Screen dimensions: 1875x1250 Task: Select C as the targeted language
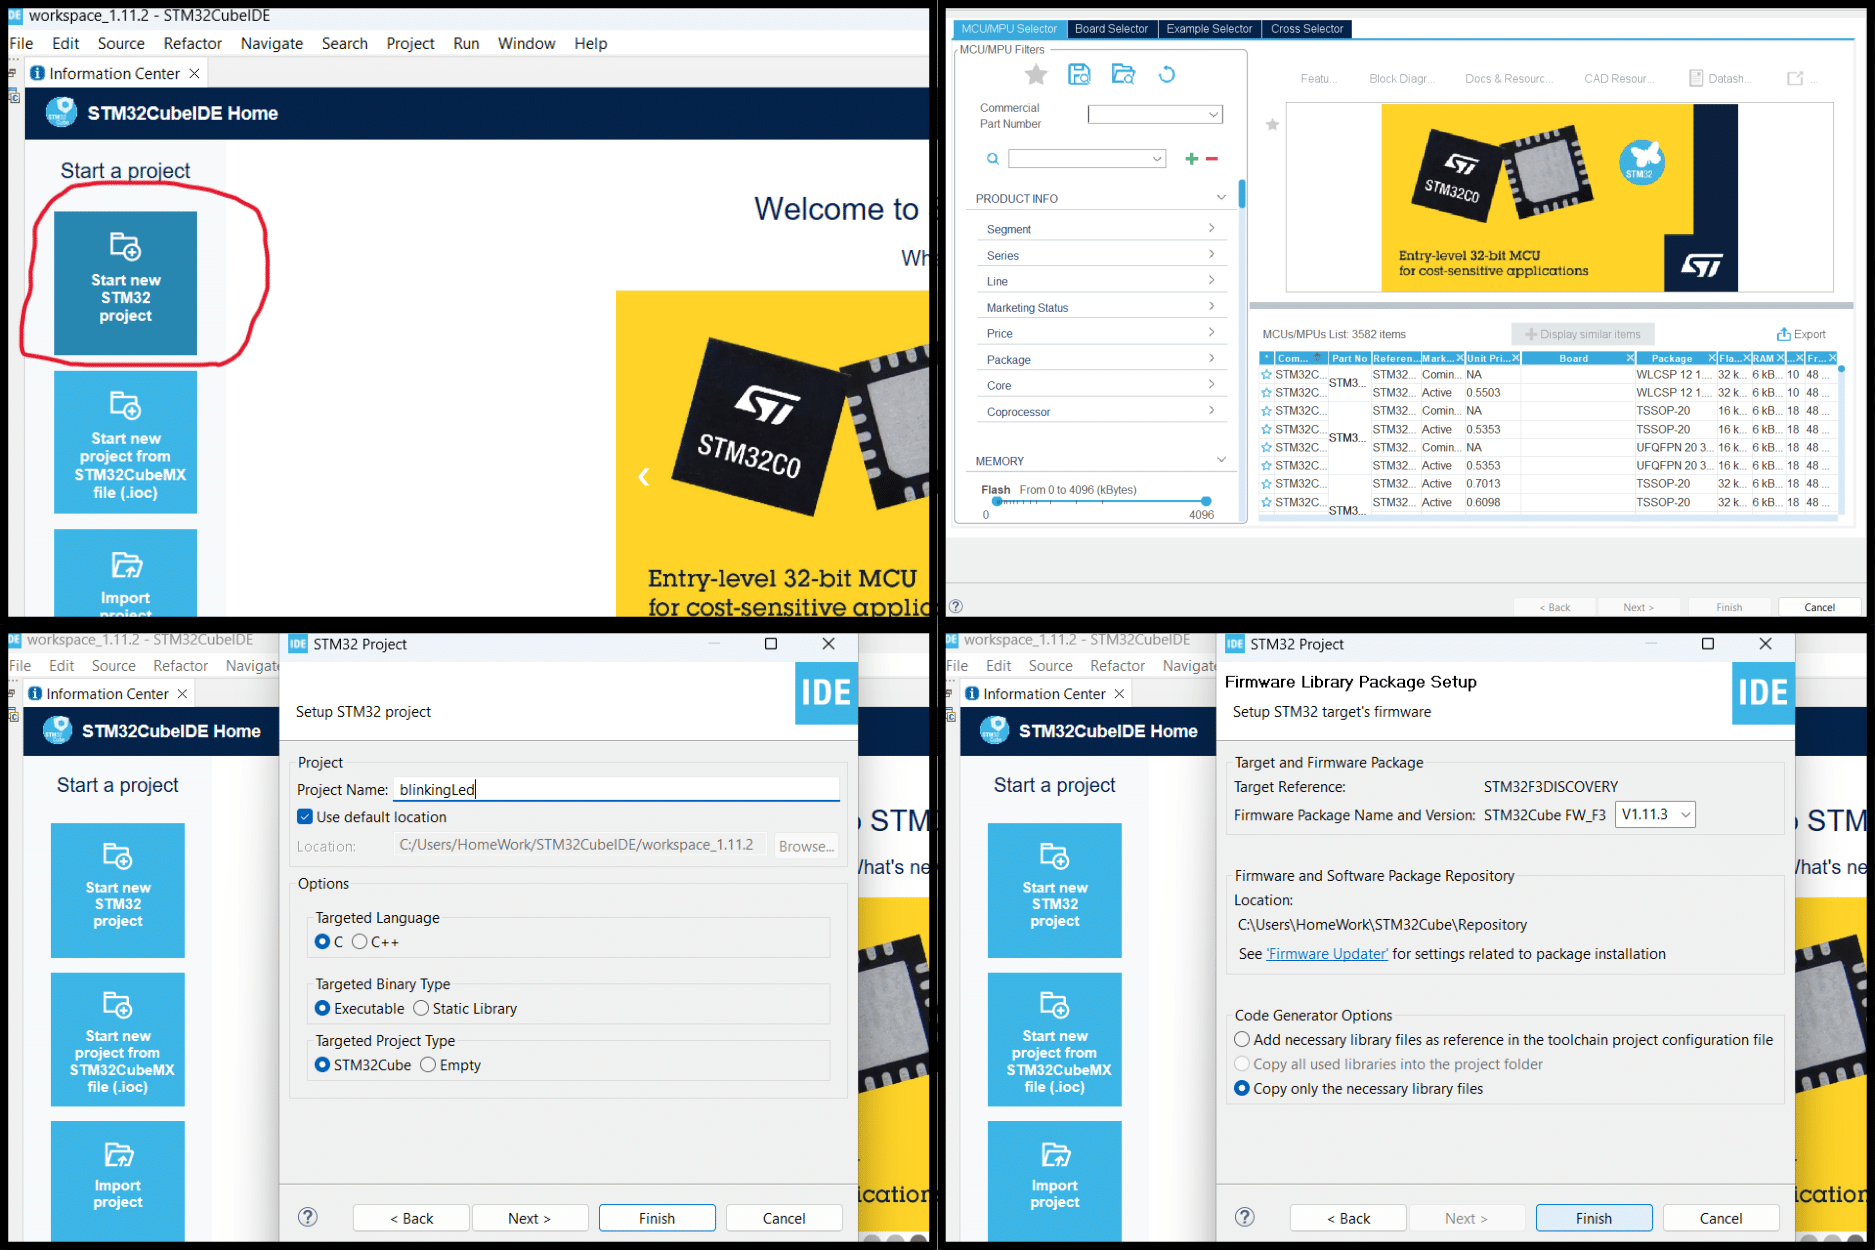point(322,942)
